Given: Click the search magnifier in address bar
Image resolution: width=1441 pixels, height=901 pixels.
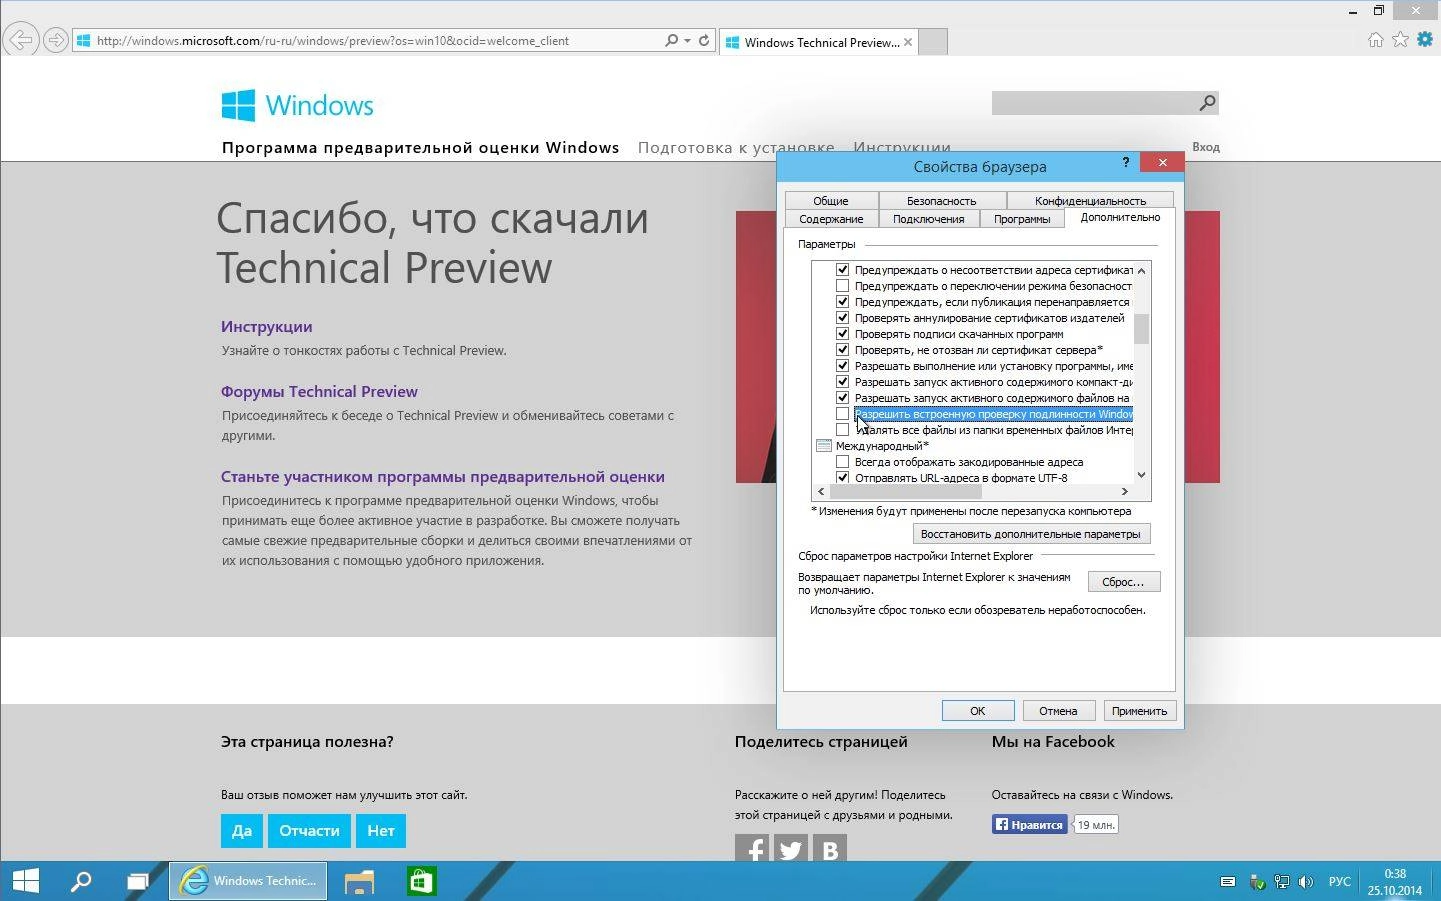Looking at the screenshot, I should pyautogui.click(x=672, y=41).
